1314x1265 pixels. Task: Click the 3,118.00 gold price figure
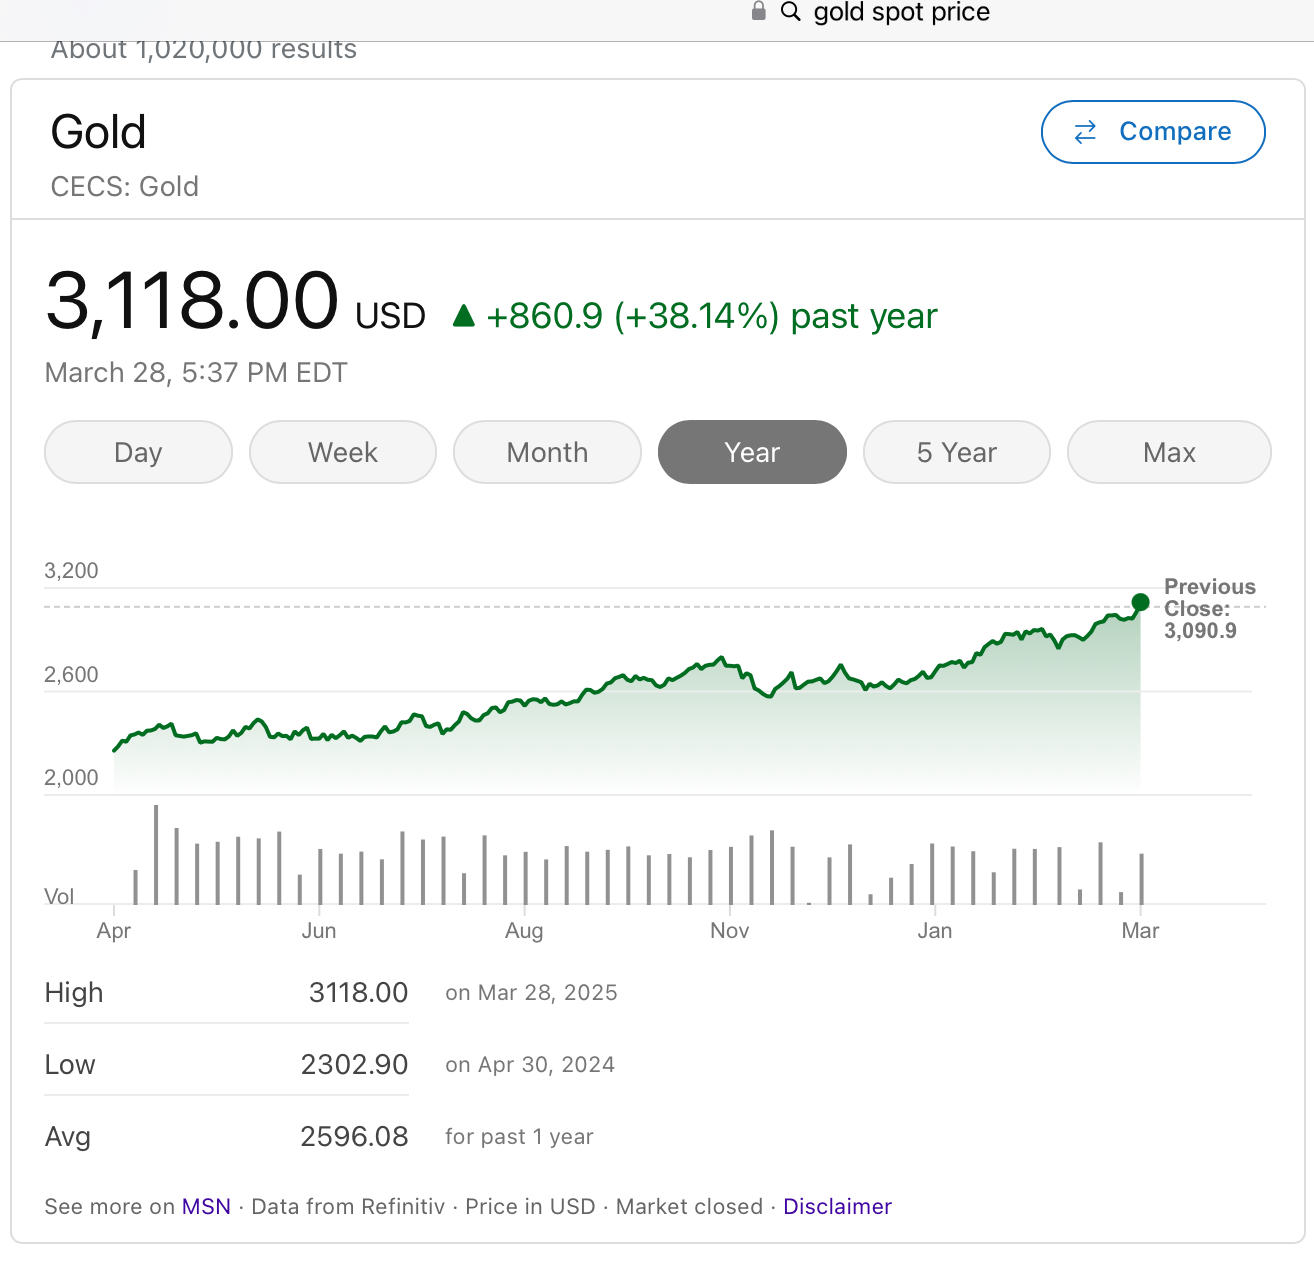[193, 301]
